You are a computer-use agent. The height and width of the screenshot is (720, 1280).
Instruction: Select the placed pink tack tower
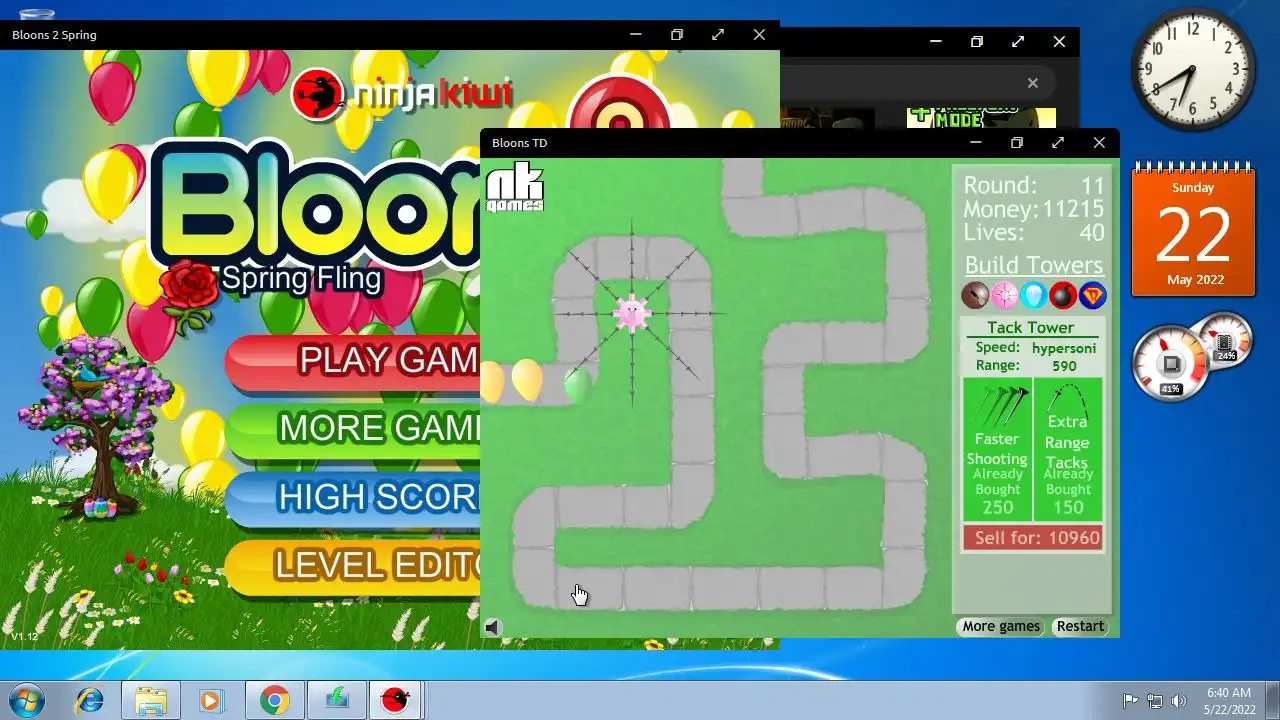pyautogui.click(x=632, y=313)
